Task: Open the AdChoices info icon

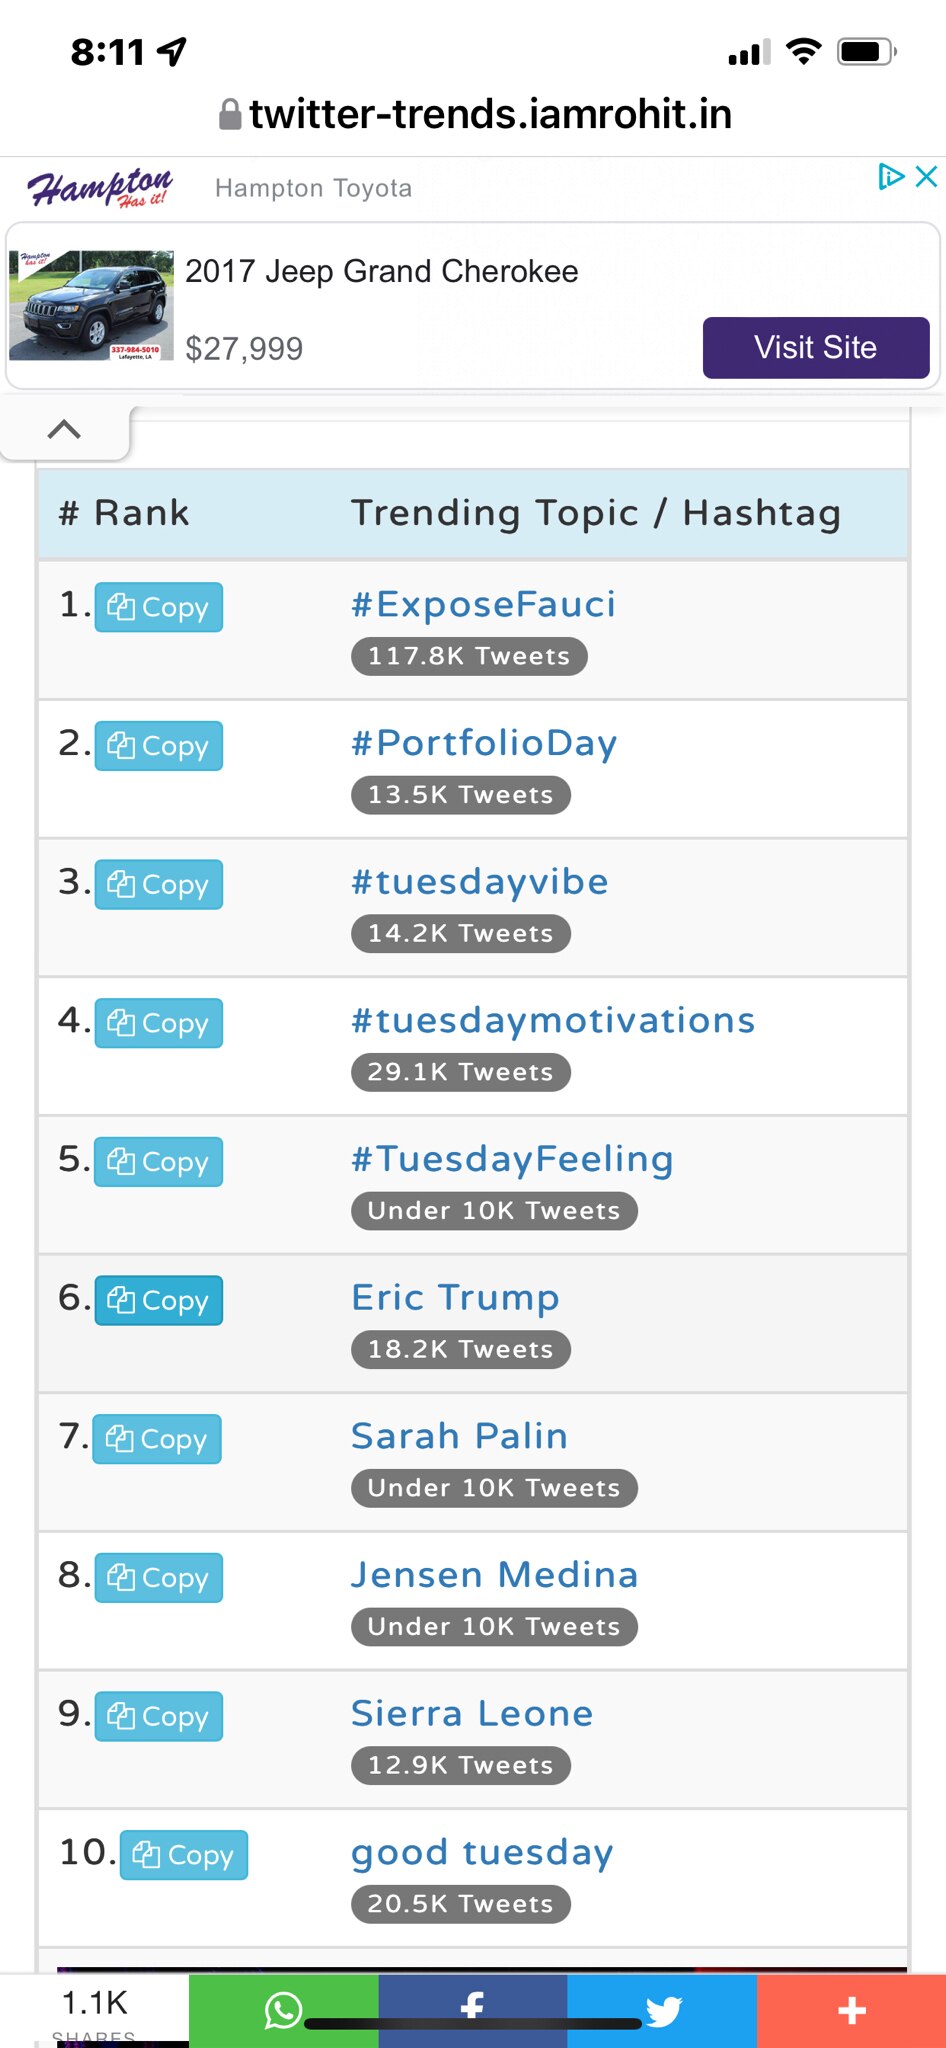Action: click(x=890, y=177)
